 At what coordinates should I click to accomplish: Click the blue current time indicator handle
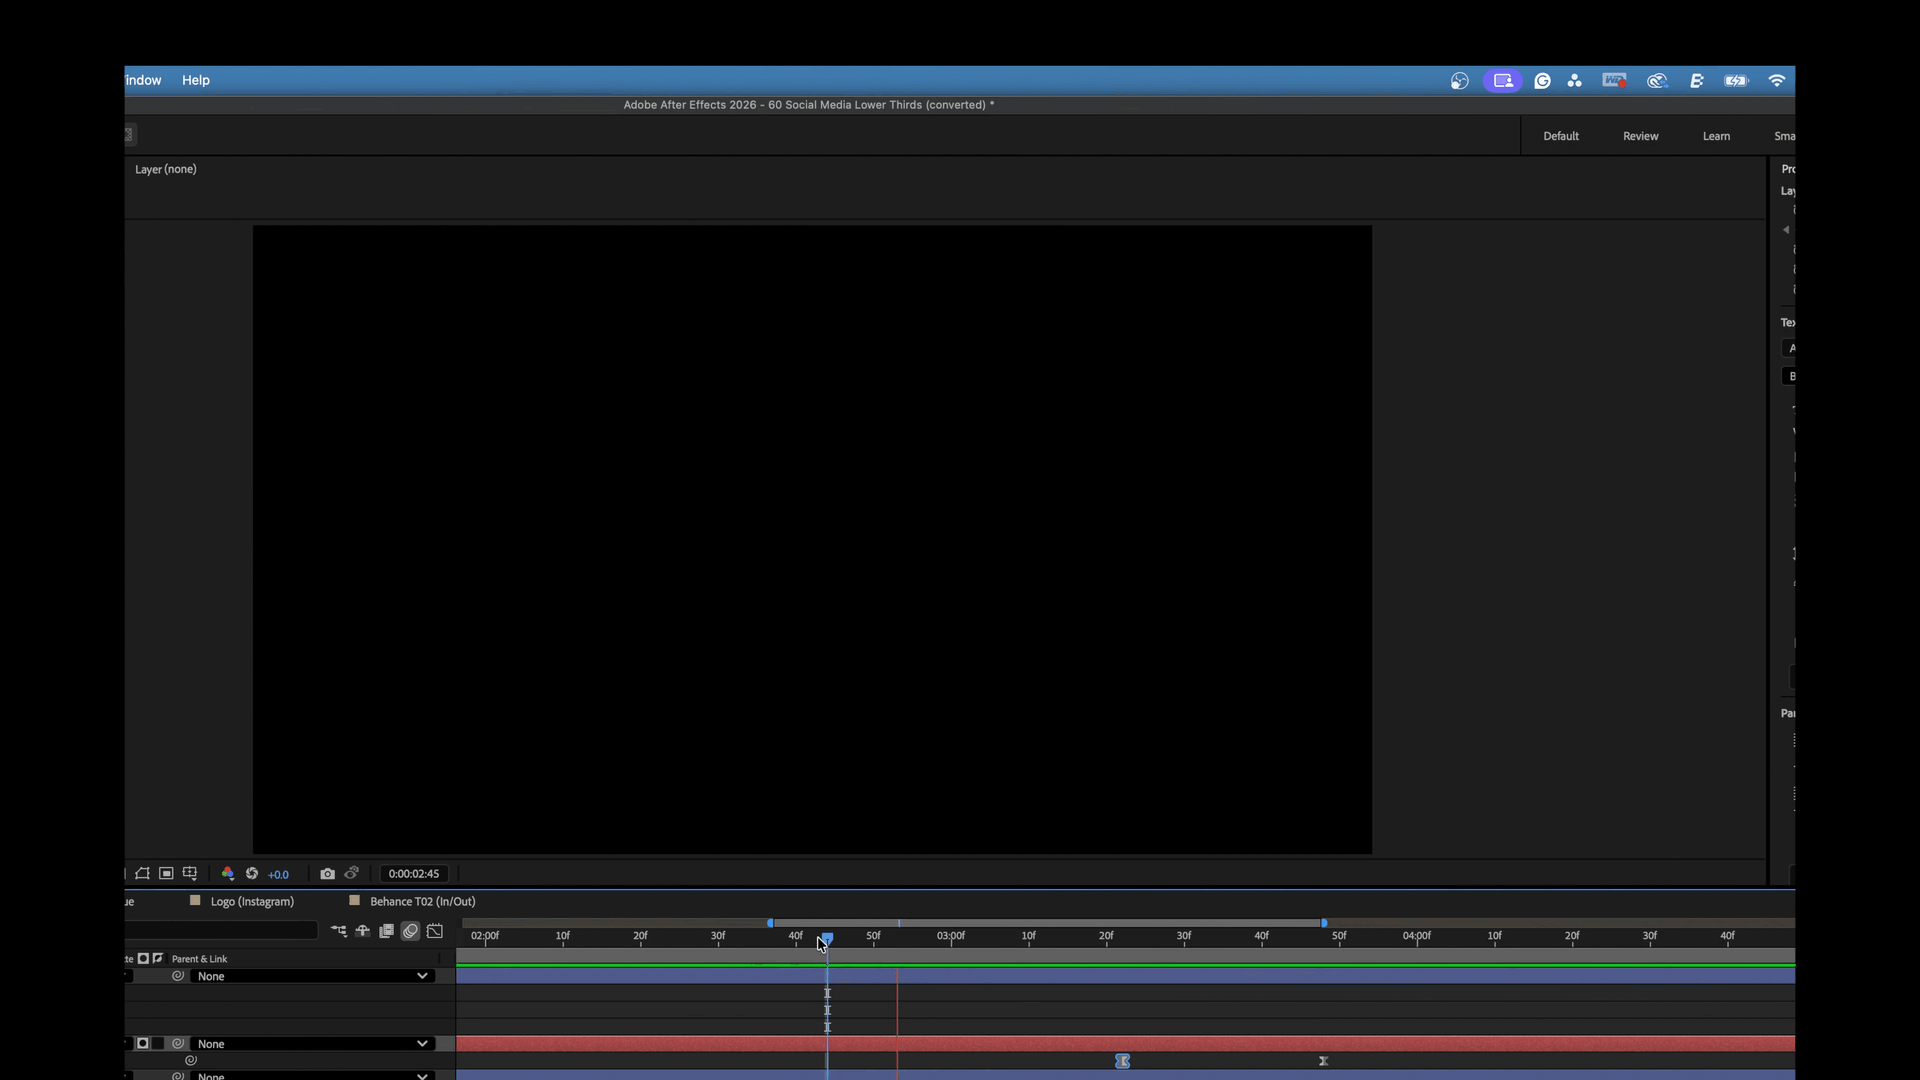(x=827, y=938)
